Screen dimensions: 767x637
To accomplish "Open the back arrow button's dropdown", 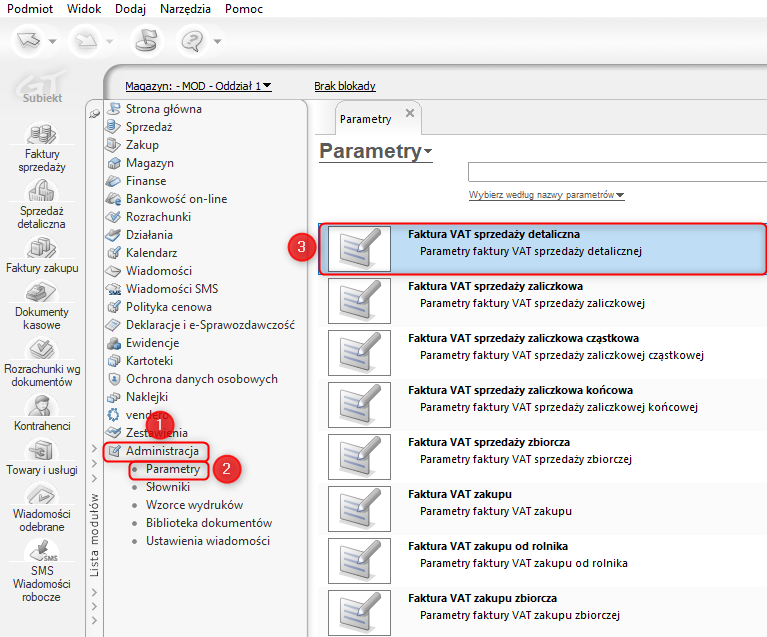I will click(52, 42).
